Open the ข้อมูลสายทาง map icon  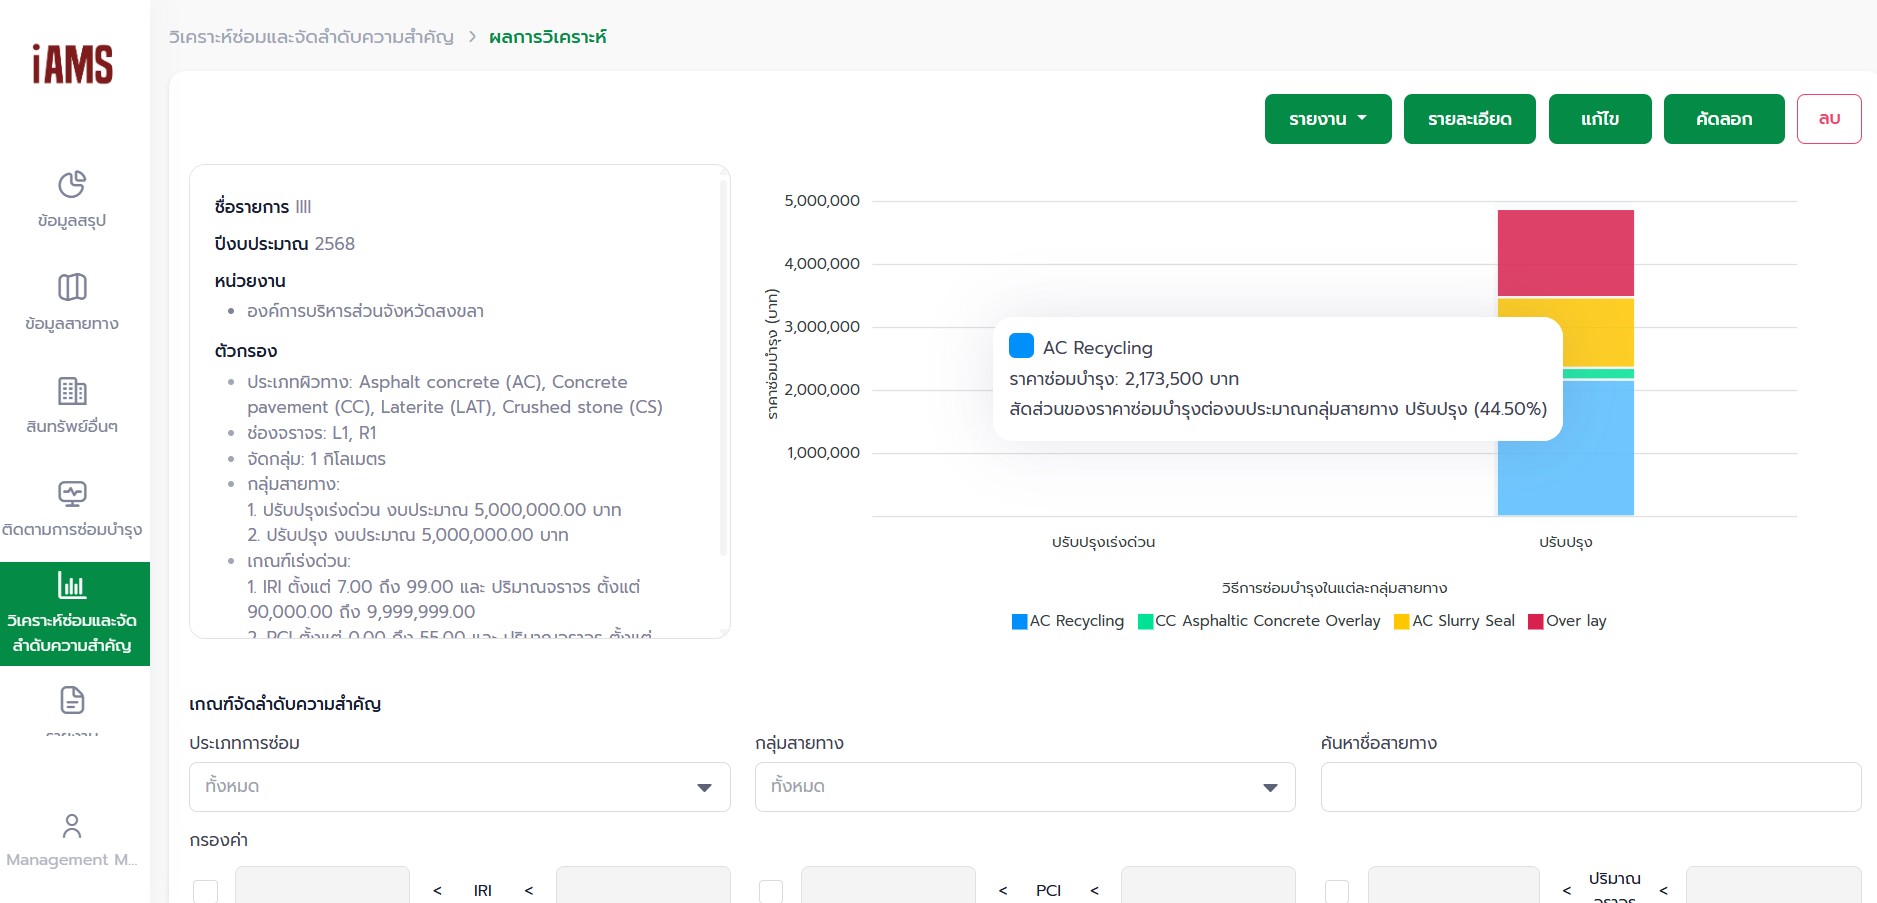[x=72, y=287]
